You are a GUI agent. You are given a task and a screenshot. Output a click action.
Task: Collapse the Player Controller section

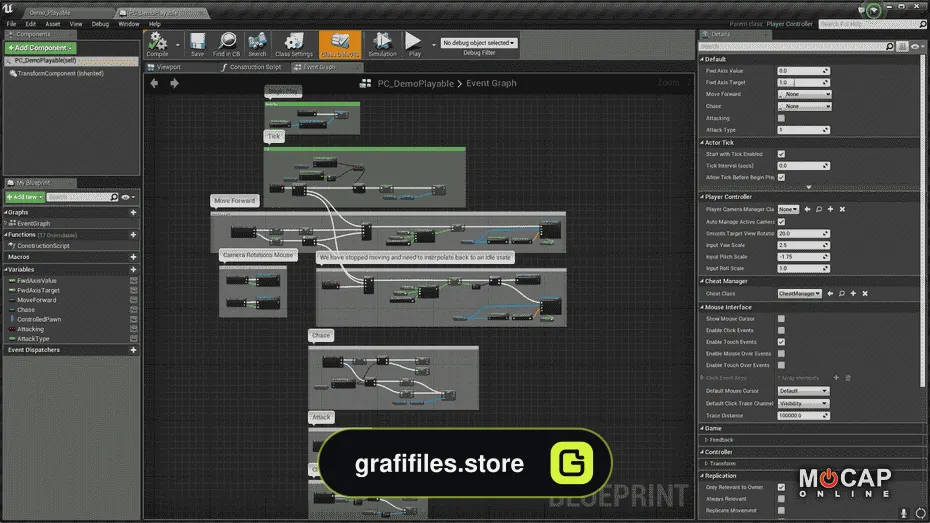[702, 197]
